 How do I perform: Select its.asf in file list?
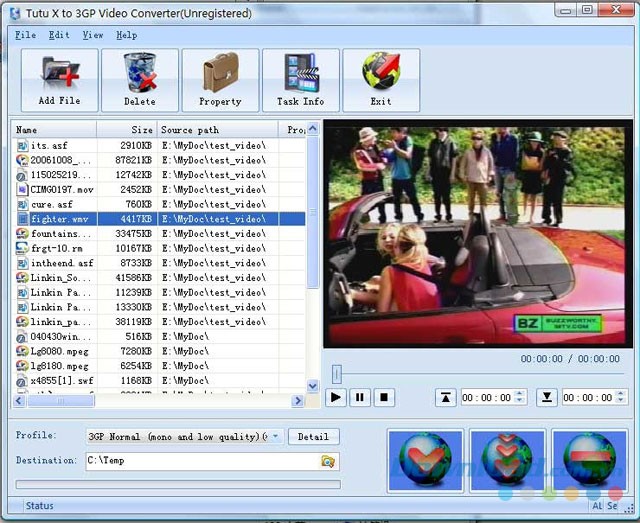pyautogui.click(x=160, y=145)
